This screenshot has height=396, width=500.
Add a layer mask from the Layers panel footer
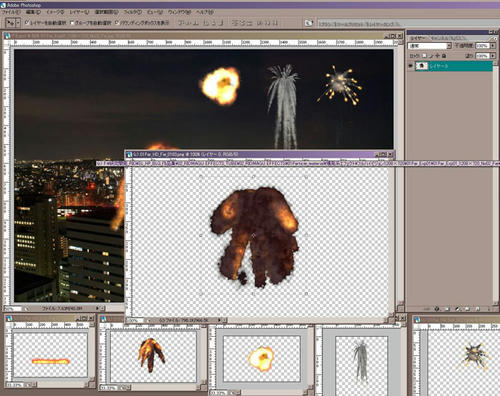447,309
